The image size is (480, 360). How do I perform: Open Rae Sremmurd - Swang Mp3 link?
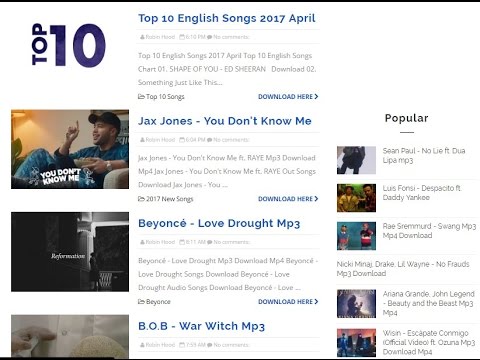[429, 231]
